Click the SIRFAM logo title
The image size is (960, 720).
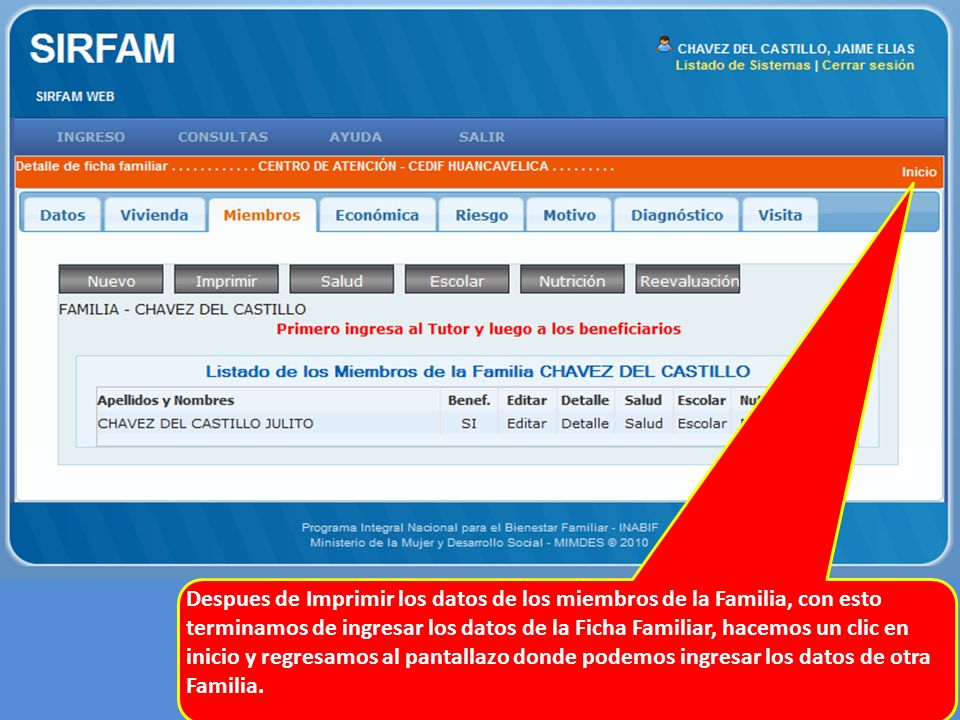[102, 49]
